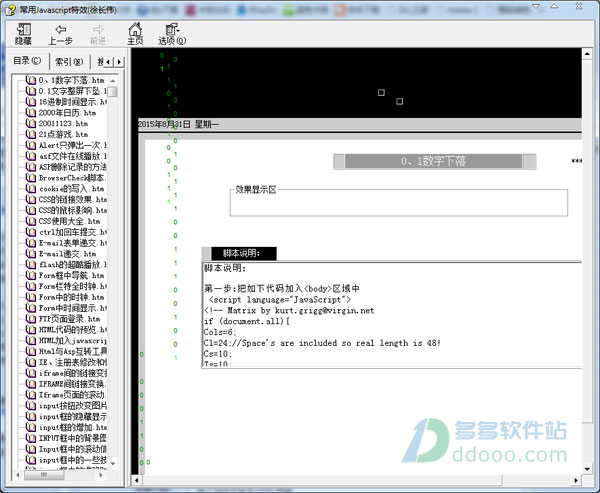
Task: Open topic Iframe页面的滚动
Action: pyautogui.click(x=73, y=395)
